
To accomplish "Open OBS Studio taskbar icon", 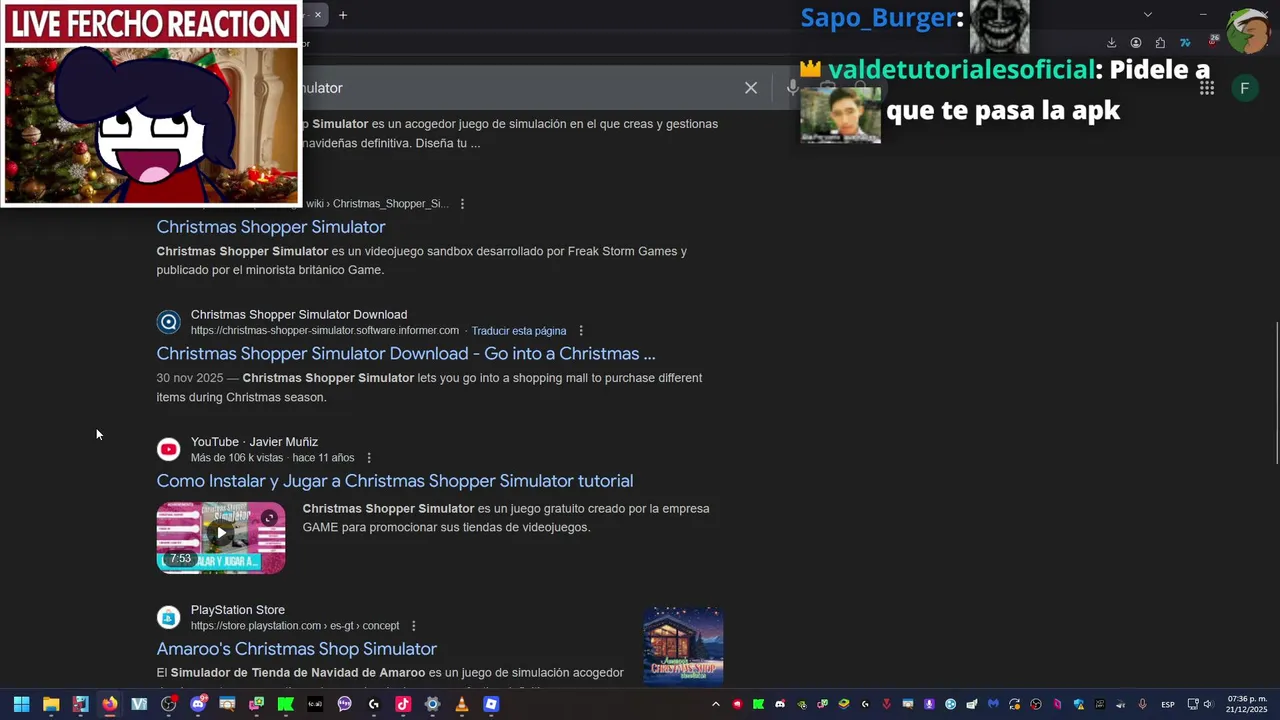I will coord(168,704).
